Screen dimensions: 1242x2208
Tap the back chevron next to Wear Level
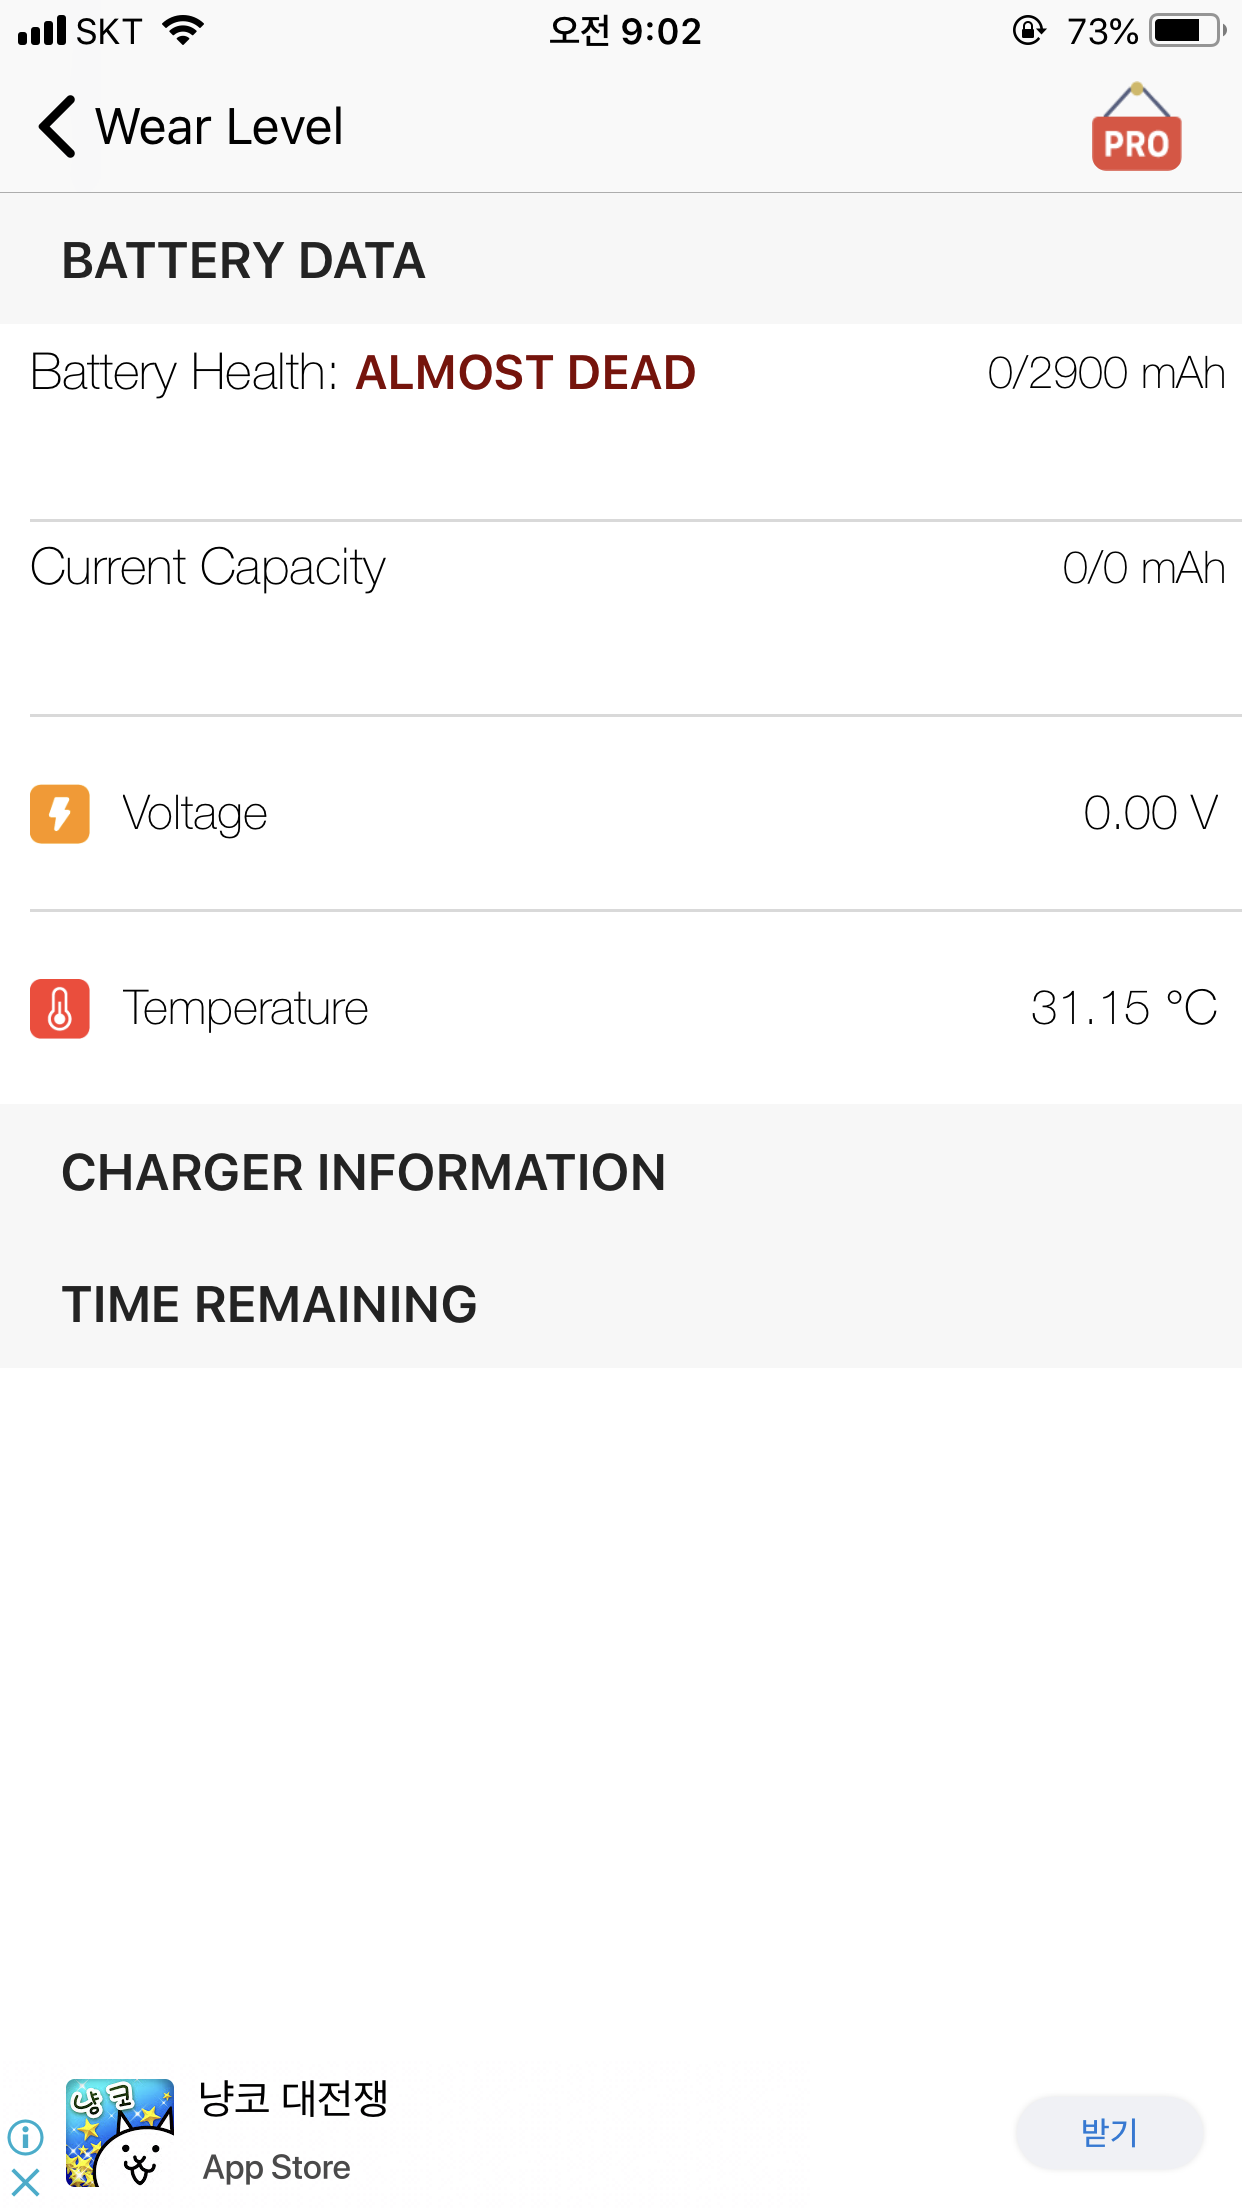click(x=57, y=127)
